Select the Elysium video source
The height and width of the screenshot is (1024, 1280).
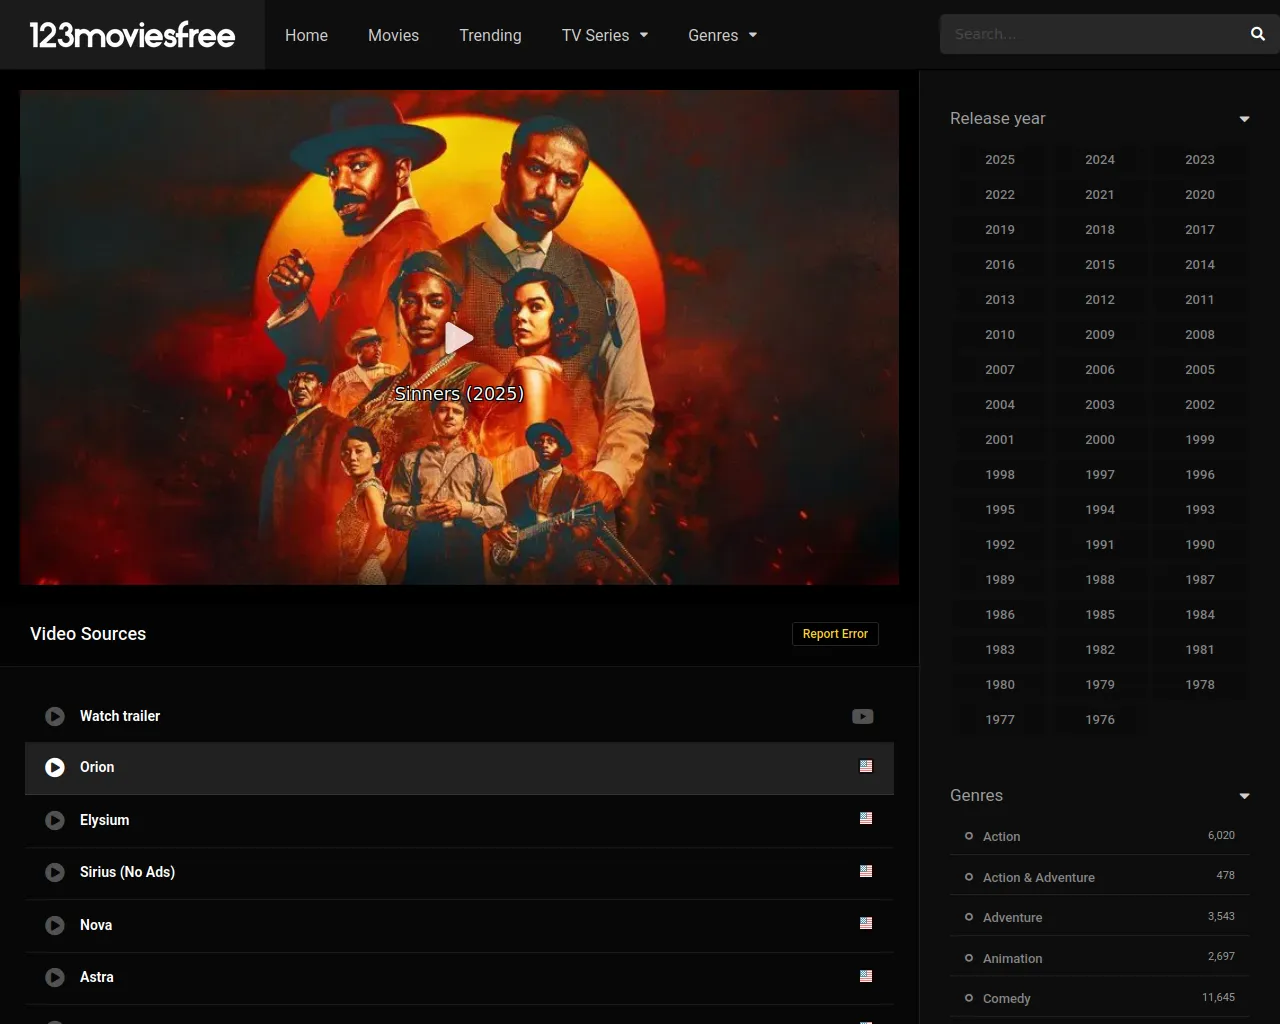pyautogui.click(x=459, y=821)
